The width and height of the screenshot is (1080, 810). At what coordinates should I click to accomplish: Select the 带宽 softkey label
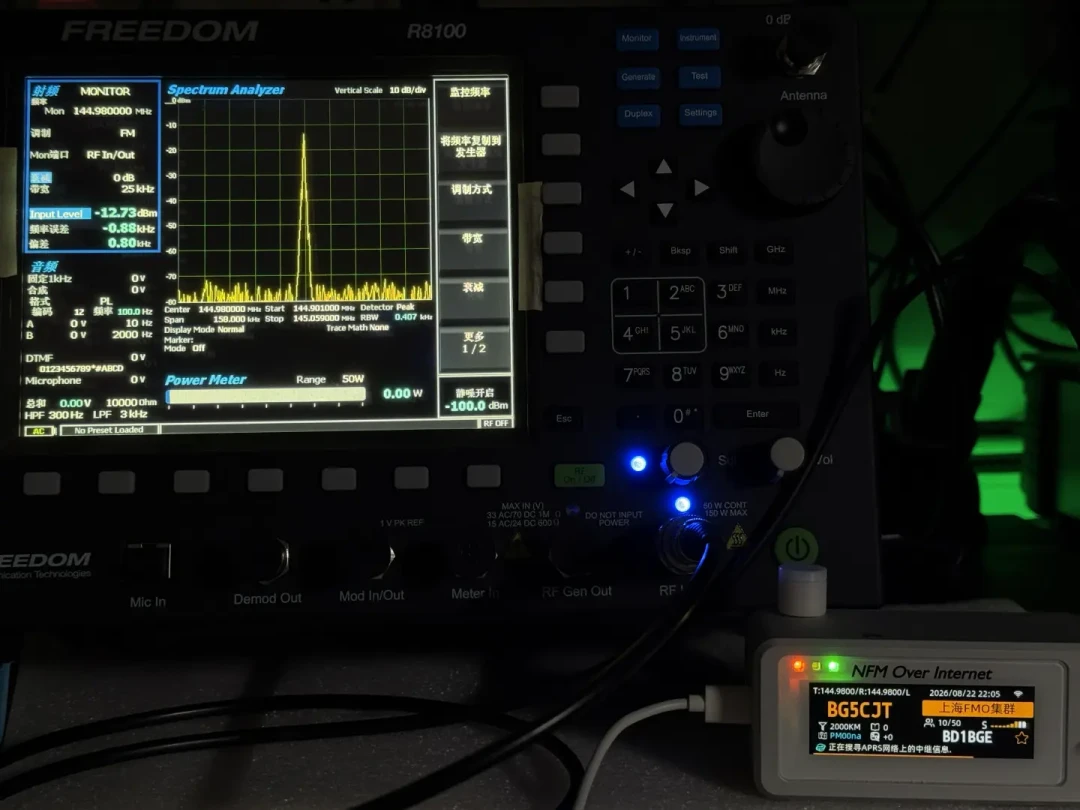pyautogui.click(x=472, y=238)
